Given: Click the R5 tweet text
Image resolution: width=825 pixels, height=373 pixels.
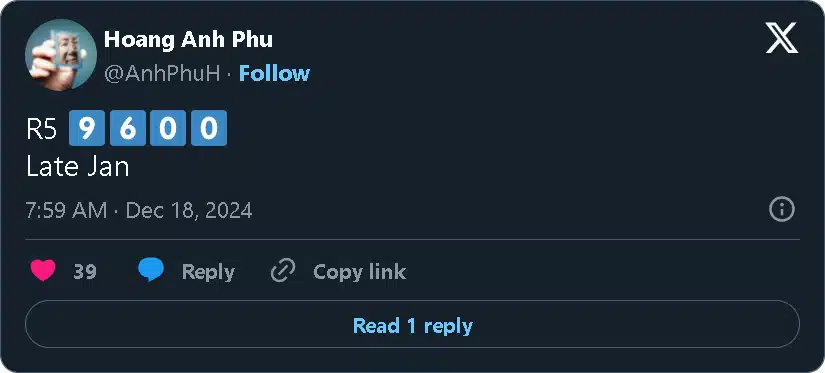Looking at the screenshot, I should 42,128.
